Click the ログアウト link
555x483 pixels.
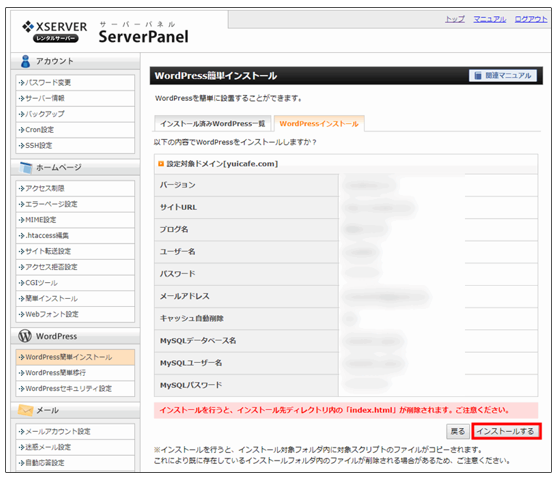tap(531, 19)
